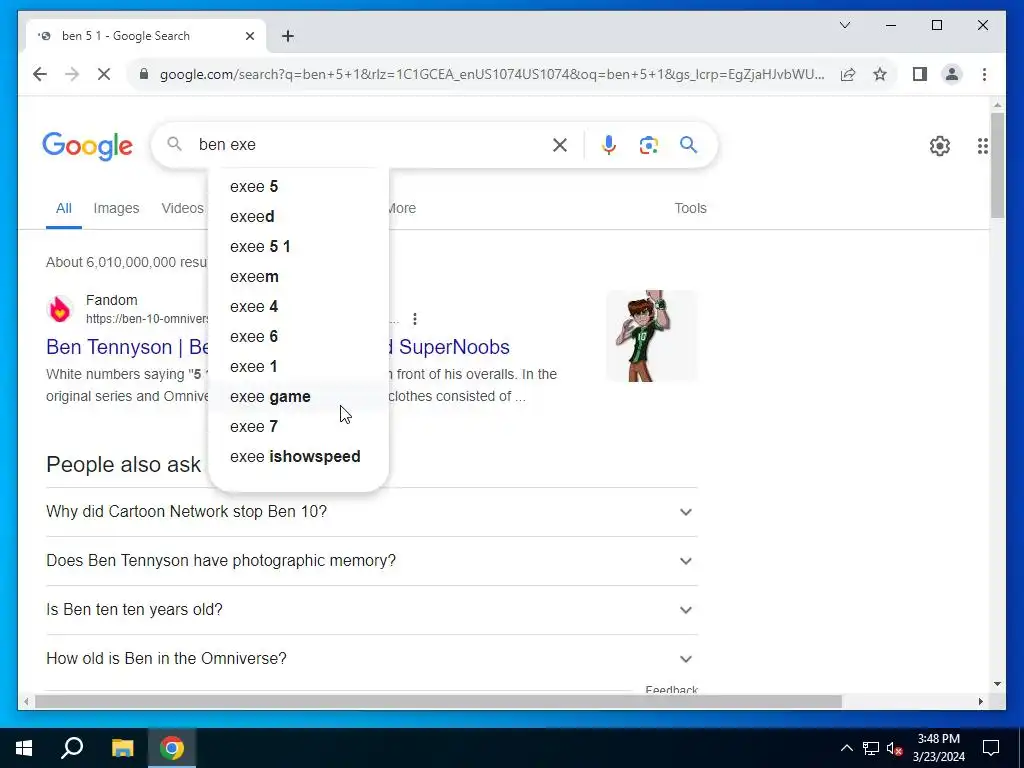Click the browser forward arrow
This screenshot has height=768, width=1024.
(72, 74)
